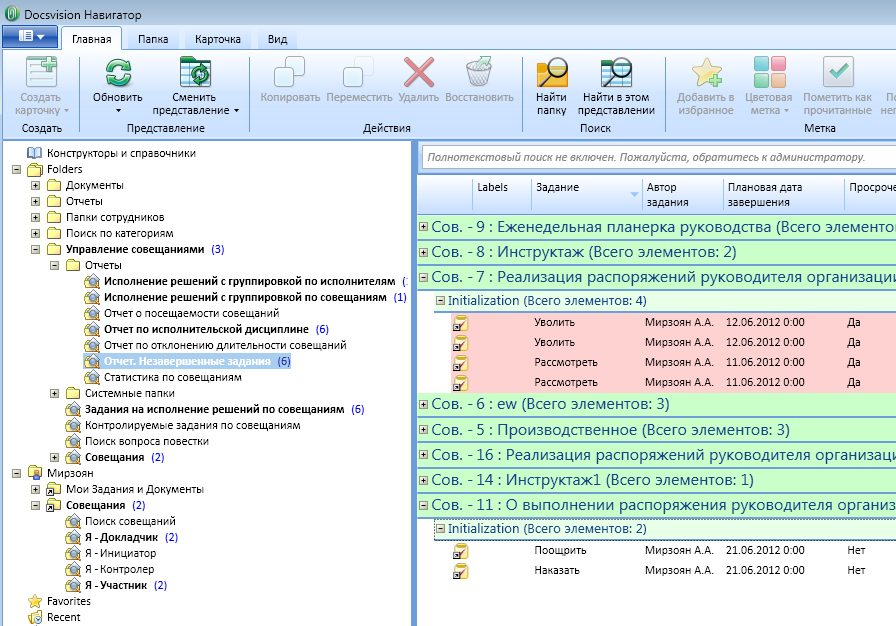Expand the Системные папки folder
Viewport: 896px width, 626px height.
pos(54,393)
